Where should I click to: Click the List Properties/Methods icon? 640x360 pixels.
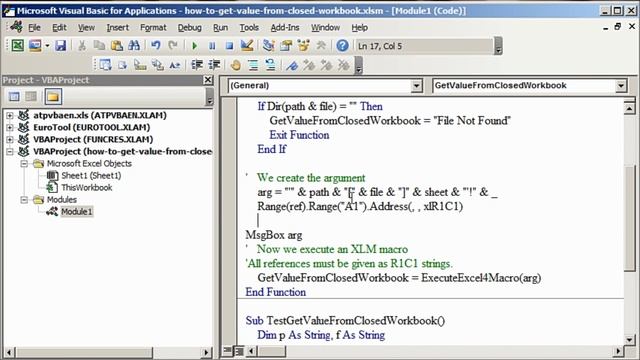[105, 64]
